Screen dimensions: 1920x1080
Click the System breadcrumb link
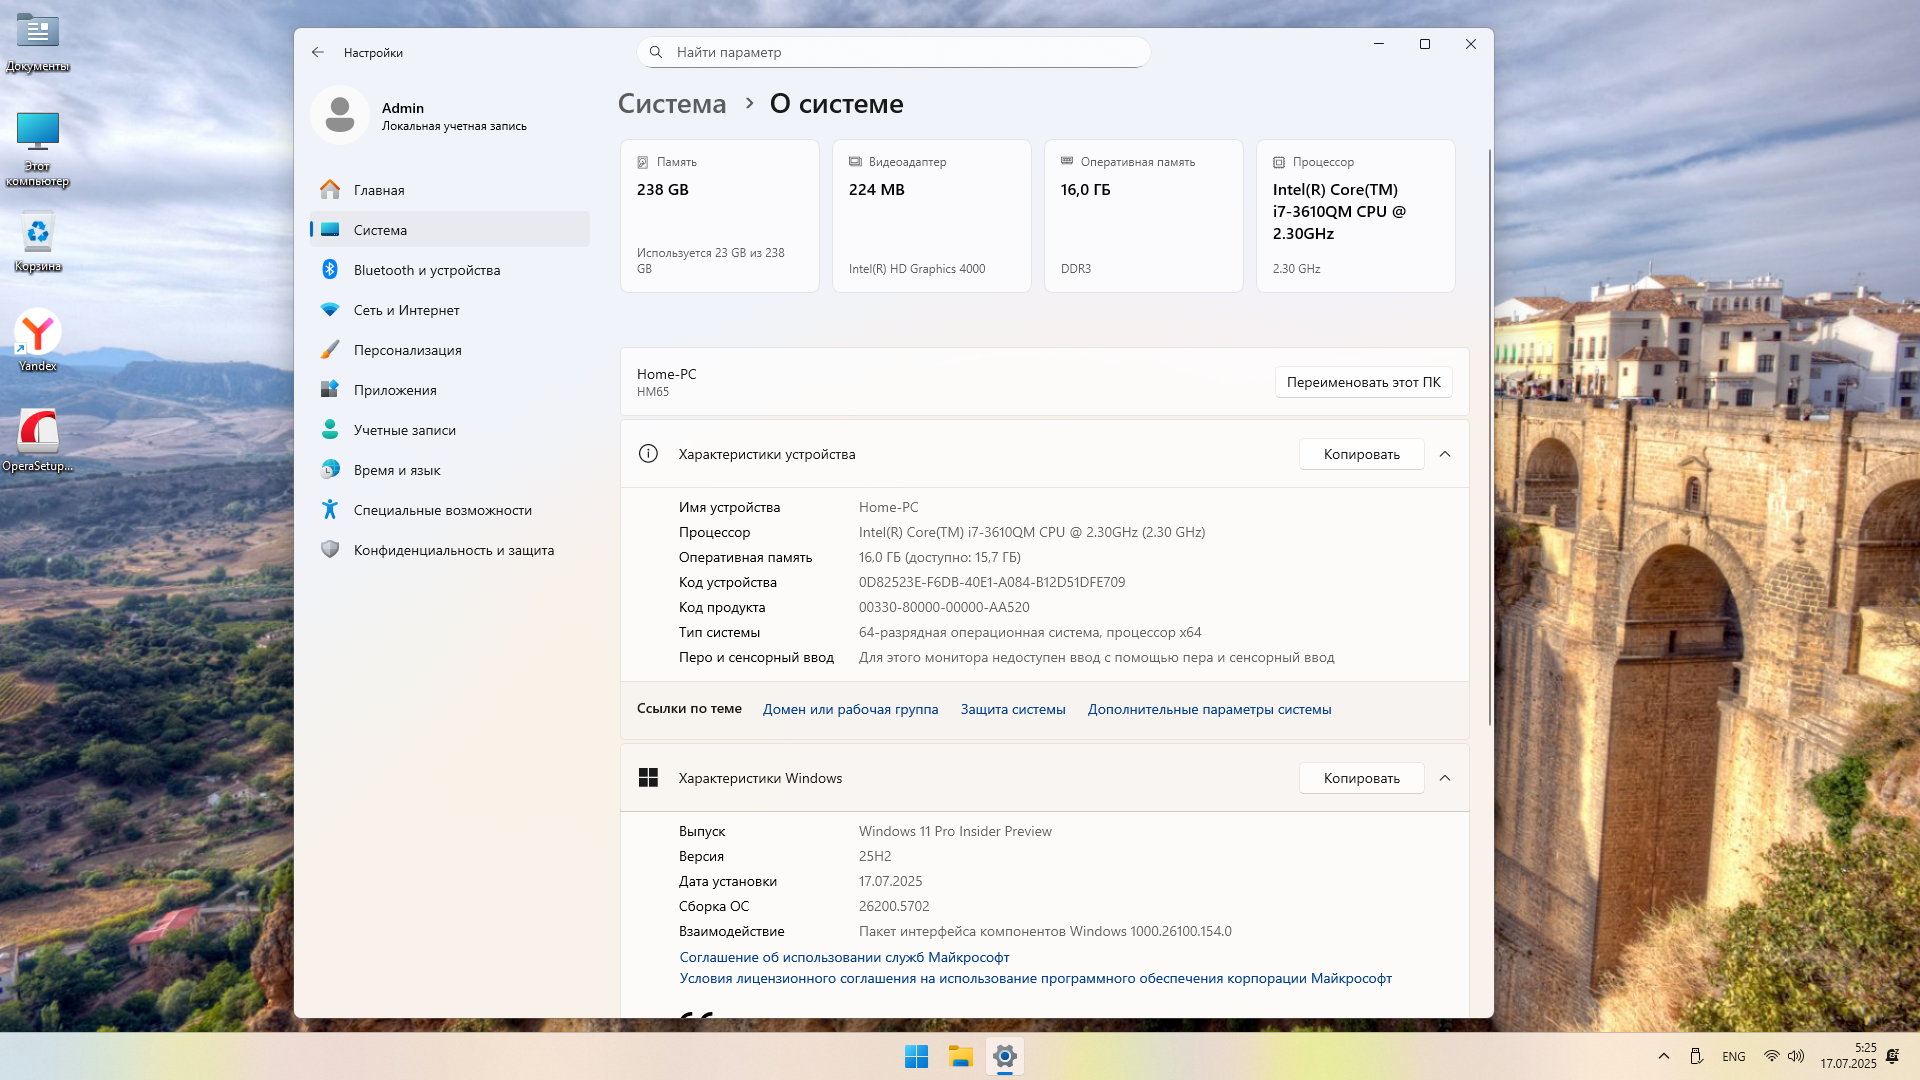tap(672, 104)
